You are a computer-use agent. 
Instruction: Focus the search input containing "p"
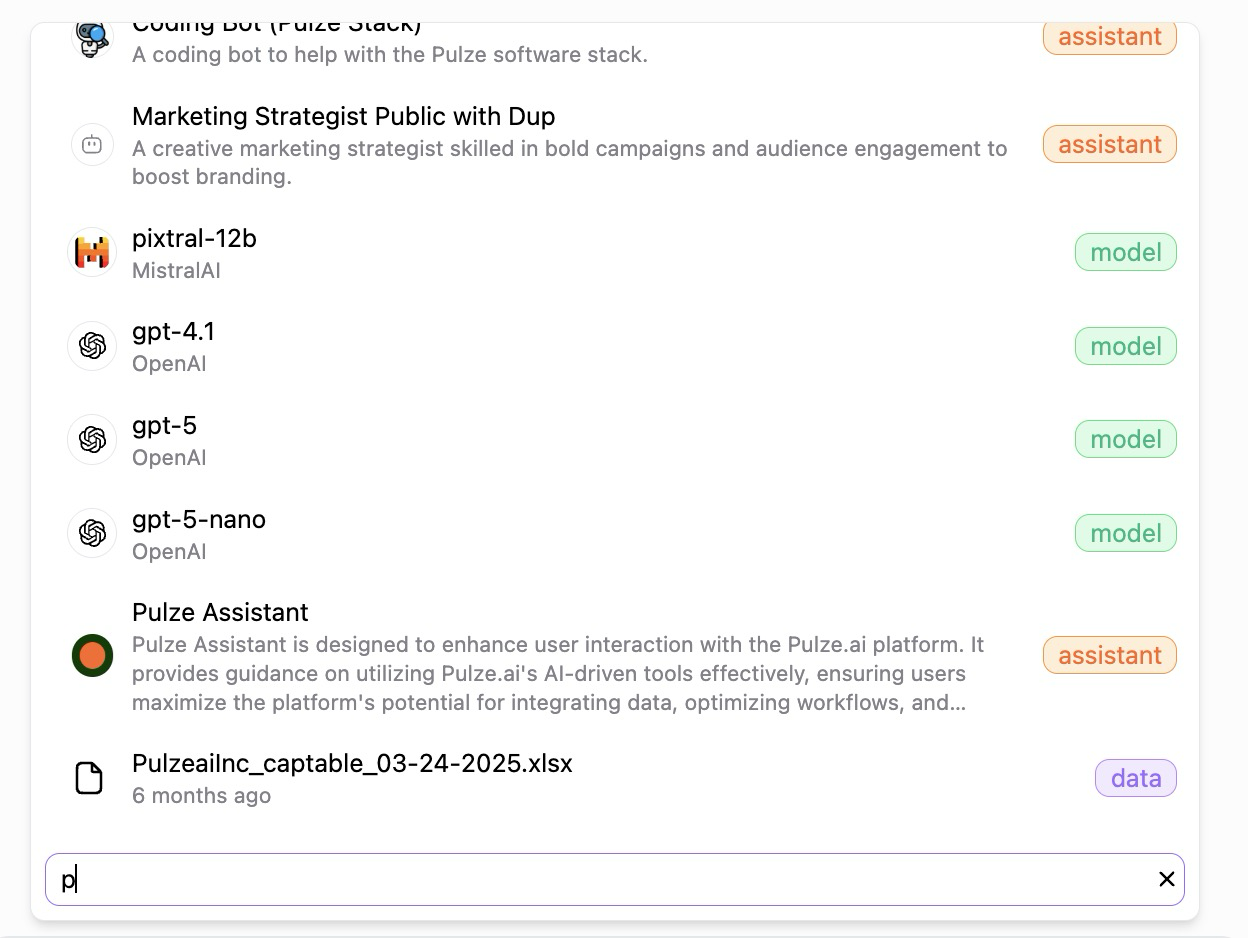(600, 879)
